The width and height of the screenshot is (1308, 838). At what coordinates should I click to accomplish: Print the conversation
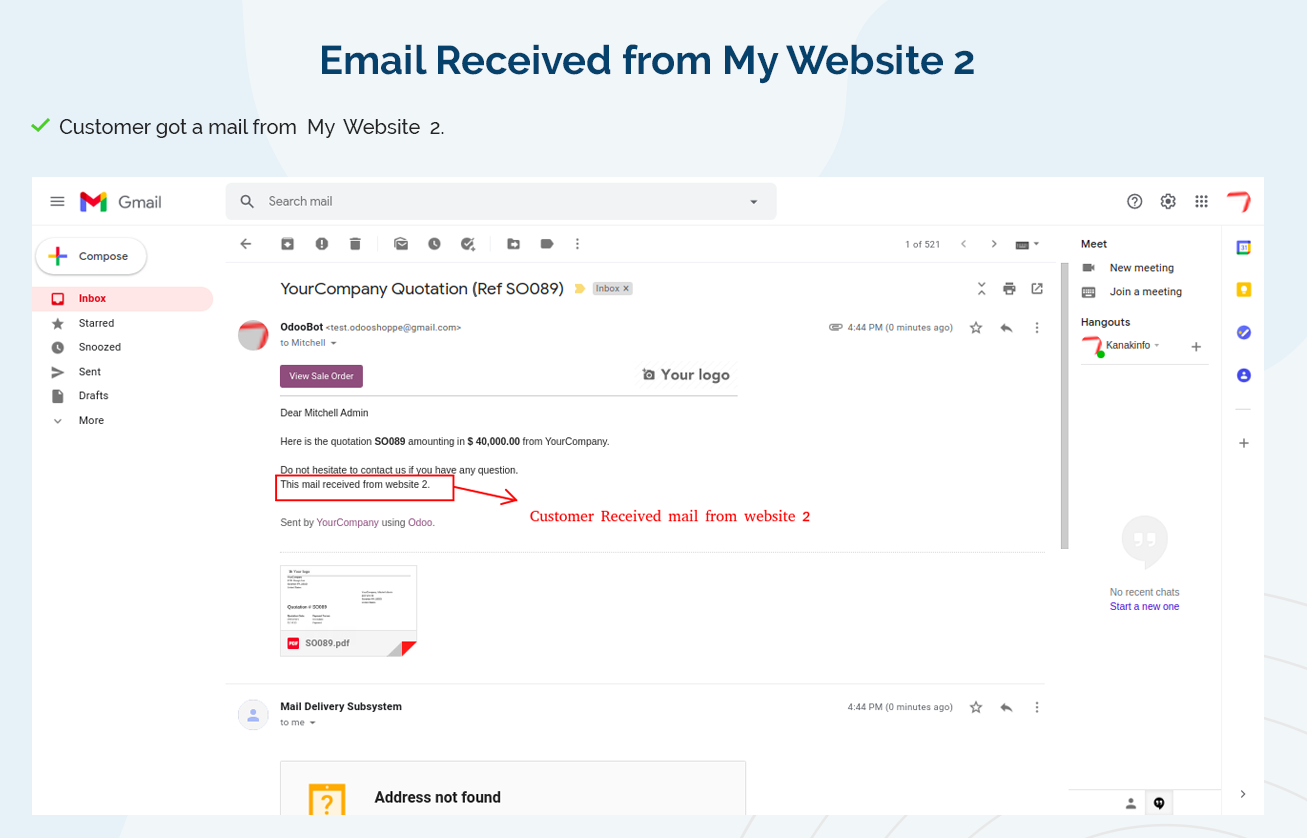tap(1009, 289)
